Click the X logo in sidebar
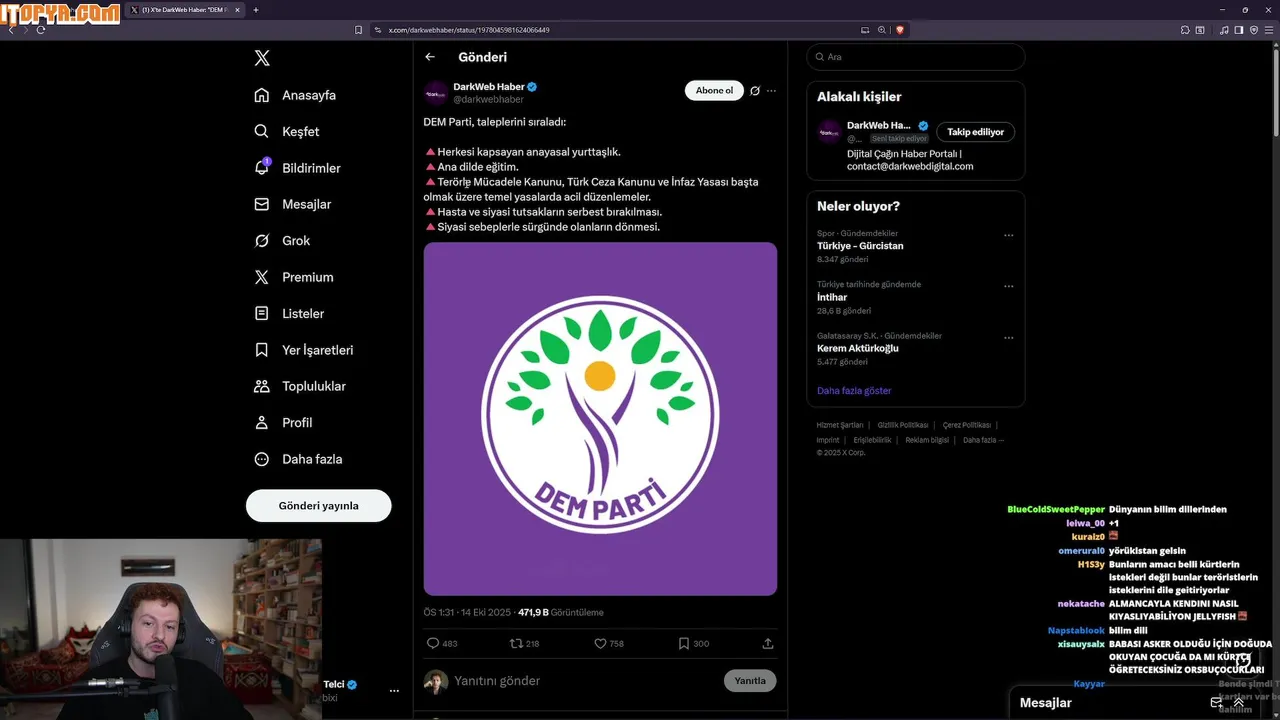1280x720 pixels. (262, 58)
